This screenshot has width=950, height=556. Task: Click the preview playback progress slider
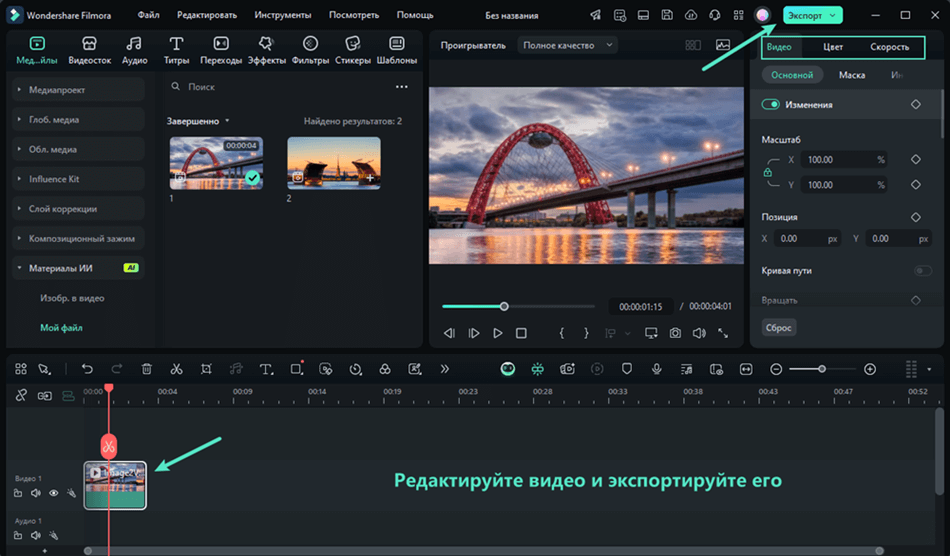click(x=519, y=306)
